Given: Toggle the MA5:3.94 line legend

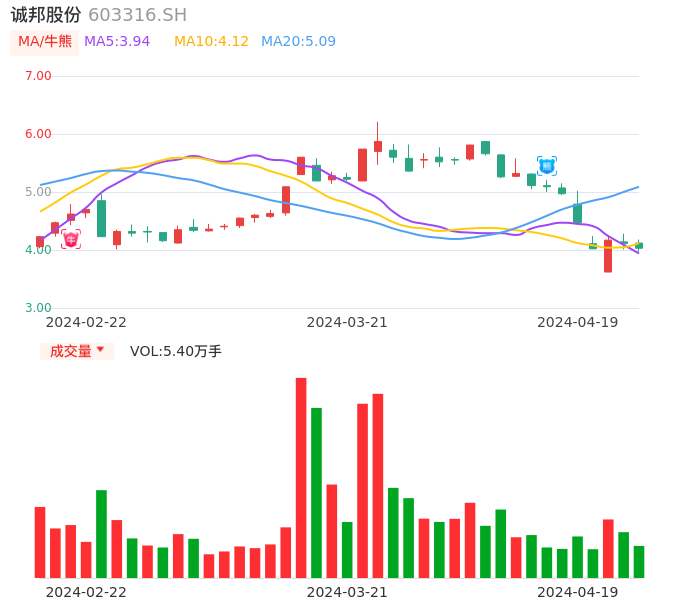Looking at the screenshot, I should [117, 42].
